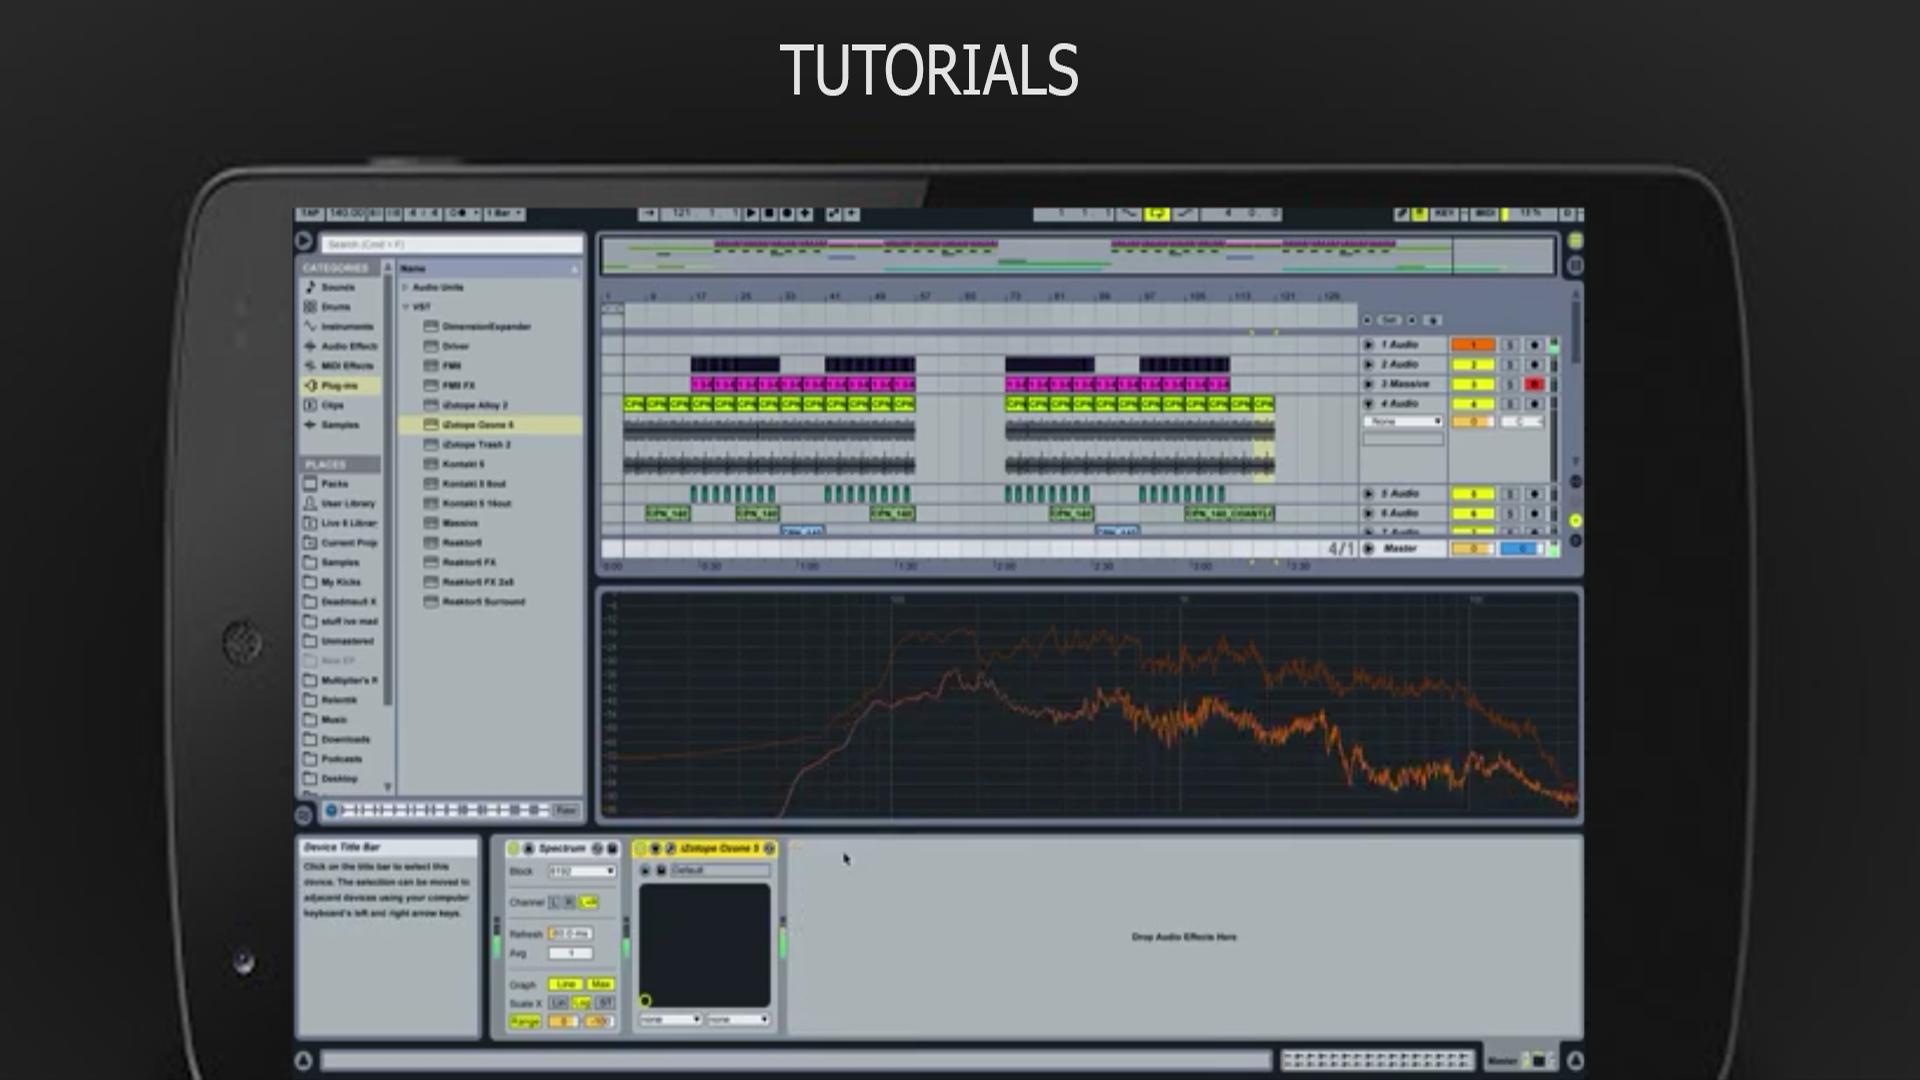The height and width of the screenshot is (1080, 1920).
Task: Open the Packs place
Action: [x=339, y=484]
